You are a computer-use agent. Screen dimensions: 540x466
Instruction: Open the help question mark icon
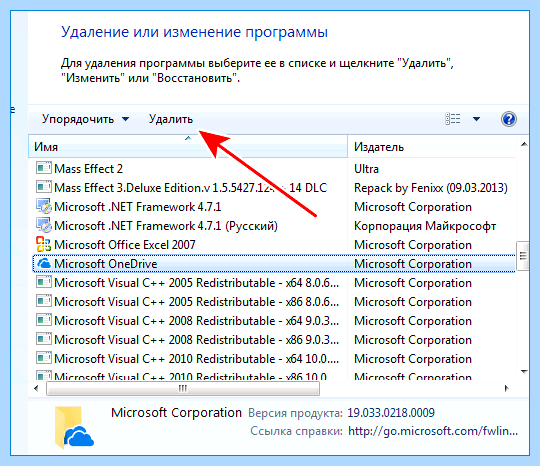click(x=509, y=119)
